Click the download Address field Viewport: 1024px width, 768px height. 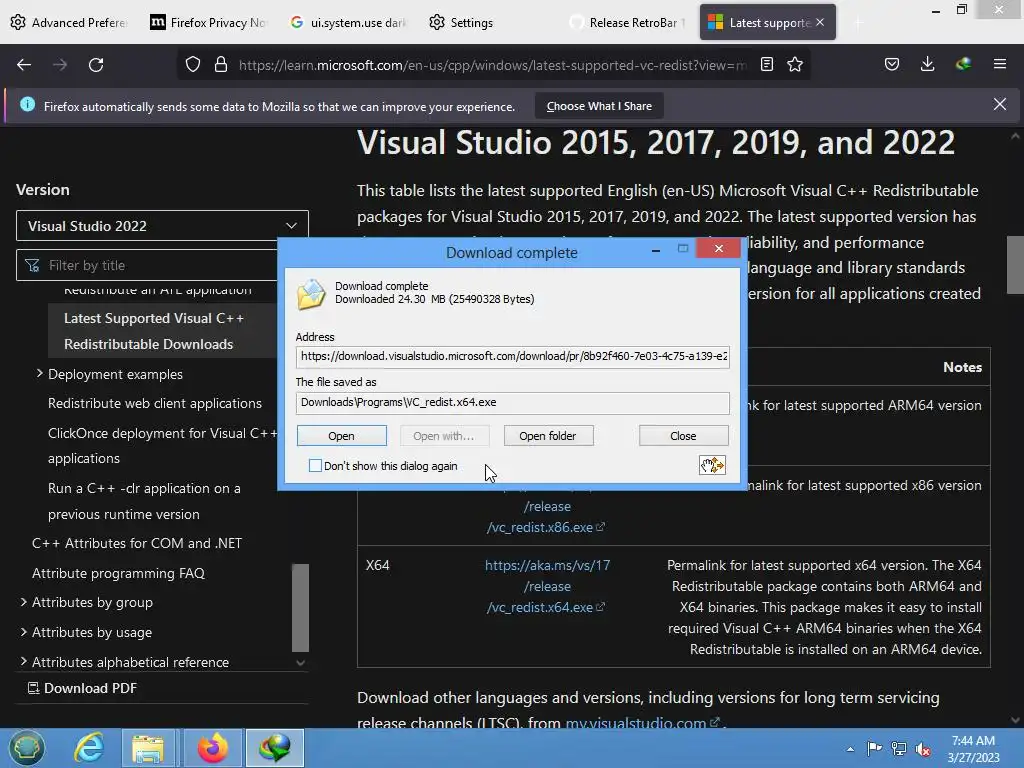pos(513,357)
